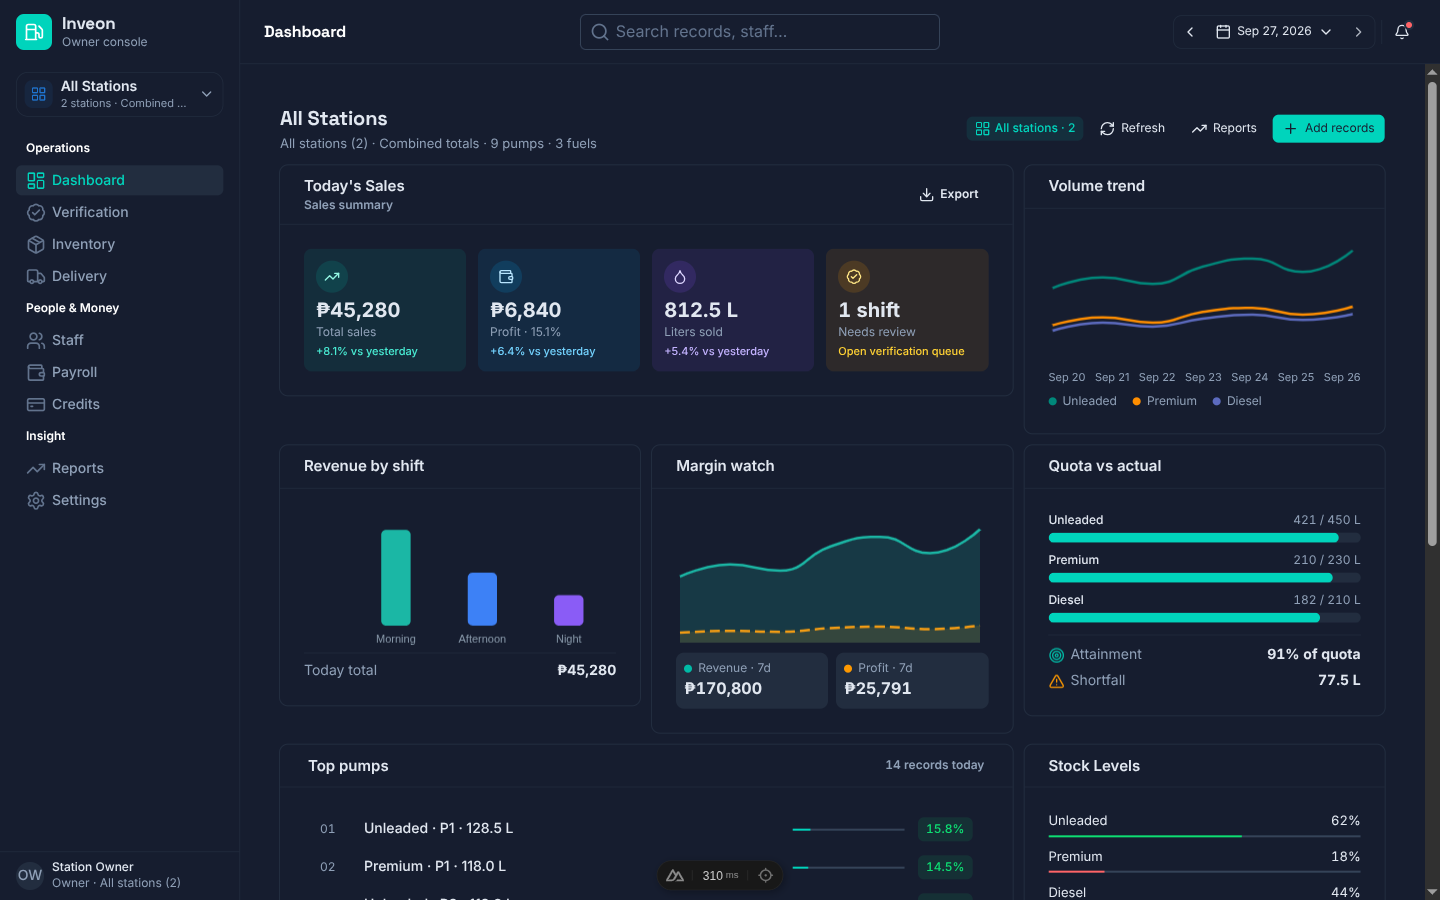Click the 14.5% badge on pump row 02
Screen dimensions: 1440x900
tap(945, 867)
